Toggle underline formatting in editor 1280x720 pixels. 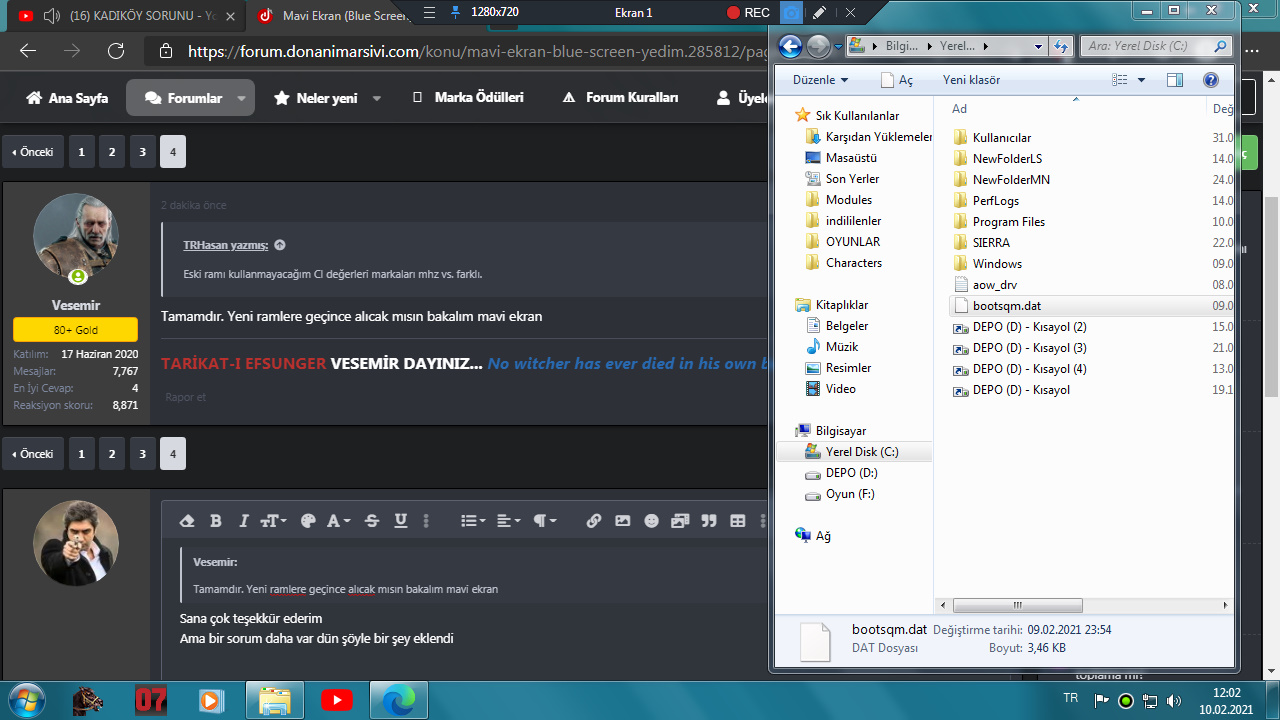[x=401, y=521]
